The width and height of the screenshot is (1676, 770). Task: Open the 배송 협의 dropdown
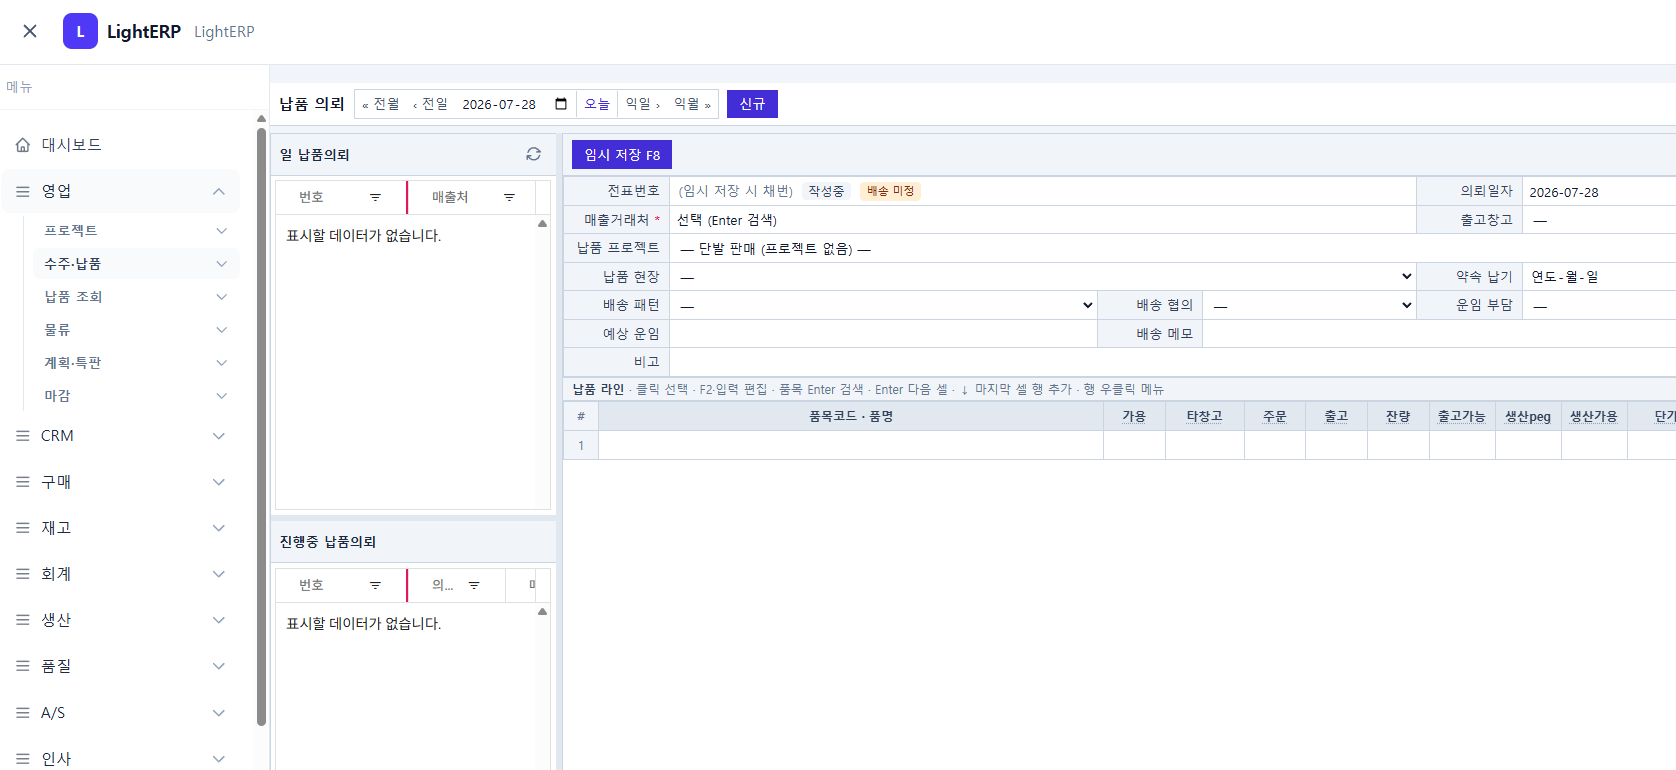tap(1310, 305)
